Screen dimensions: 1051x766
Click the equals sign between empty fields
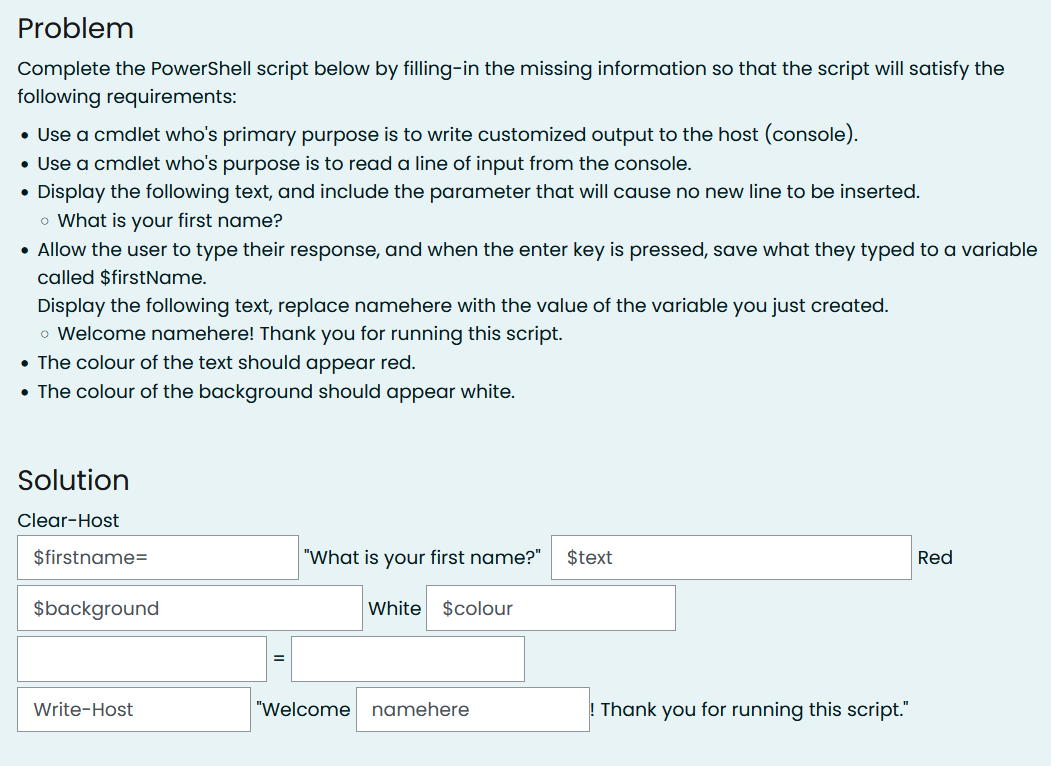[x=279, y=659]
